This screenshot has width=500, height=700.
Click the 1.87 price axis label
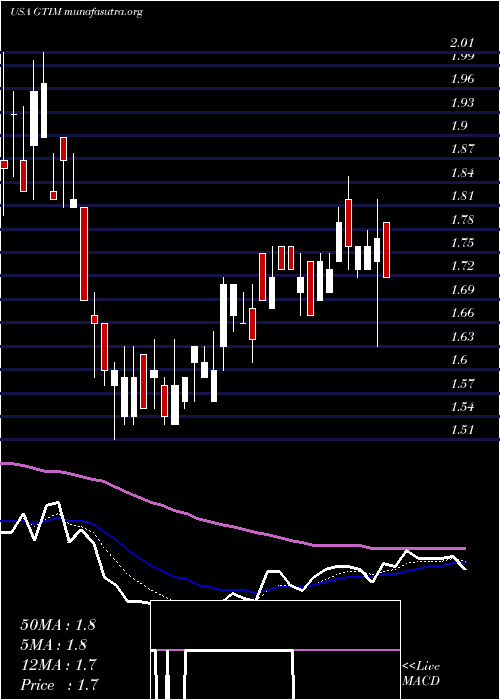coord(461,149)
